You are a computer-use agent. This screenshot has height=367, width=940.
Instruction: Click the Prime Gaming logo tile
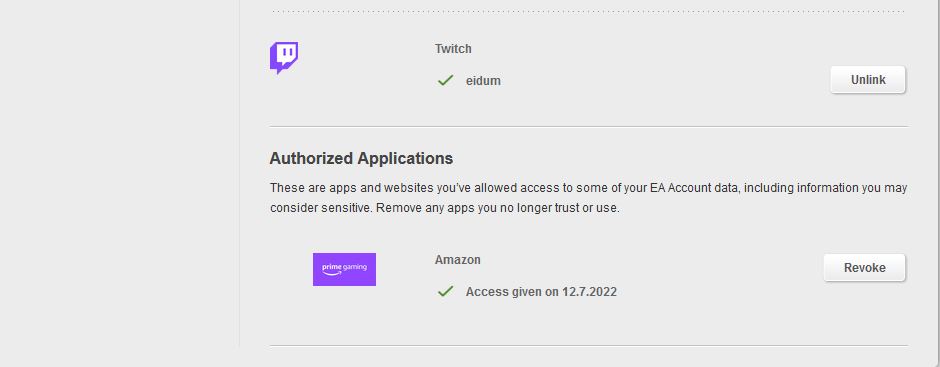point(344,269)
